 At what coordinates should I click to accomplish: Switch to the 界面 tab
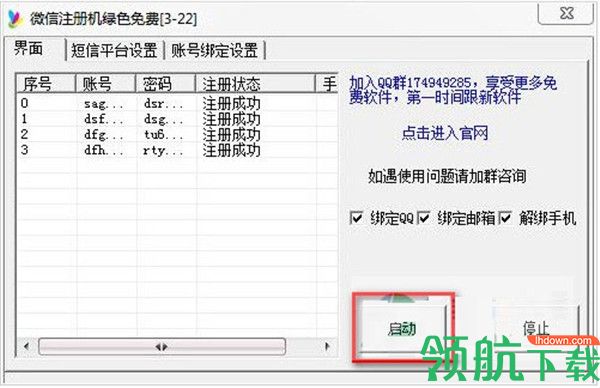(x=28, y=49)
